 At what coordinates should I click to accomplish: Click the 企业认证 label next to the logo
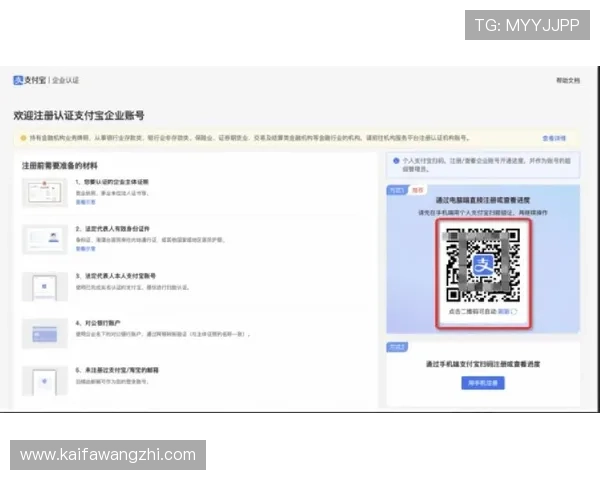65,80
